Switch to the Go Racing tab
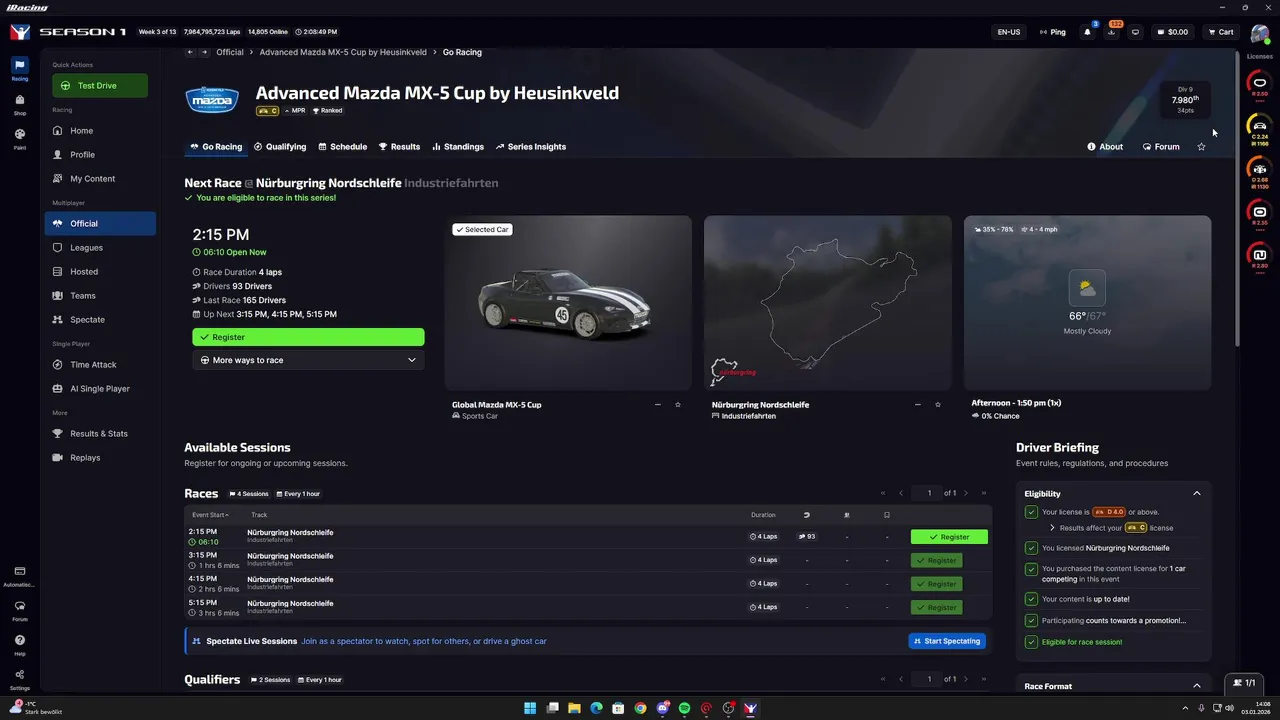 pyautogui.click(x=215, y=147)
